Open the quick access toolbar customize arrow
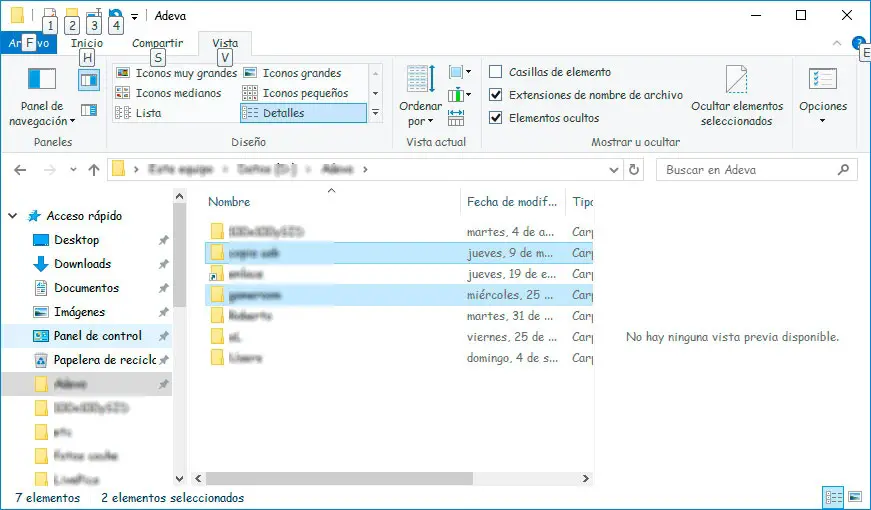 (x=134, y=17)
